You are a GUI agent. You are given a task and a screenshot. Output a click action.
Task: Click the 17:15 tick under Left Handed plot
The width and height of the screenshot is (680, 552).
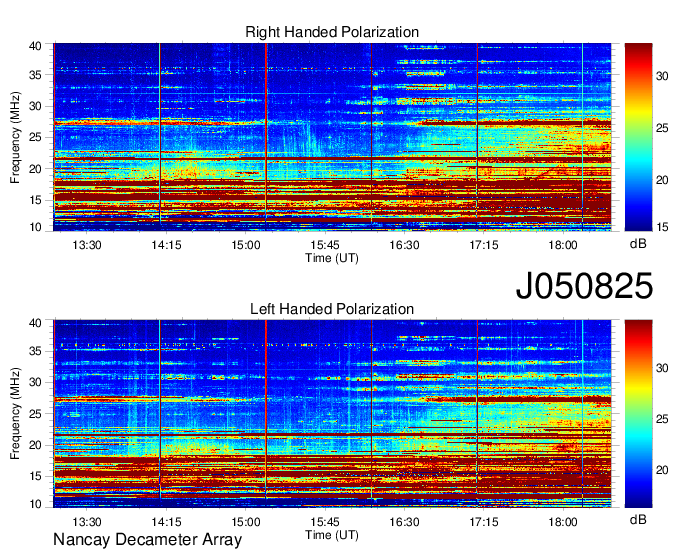[484, 522]
